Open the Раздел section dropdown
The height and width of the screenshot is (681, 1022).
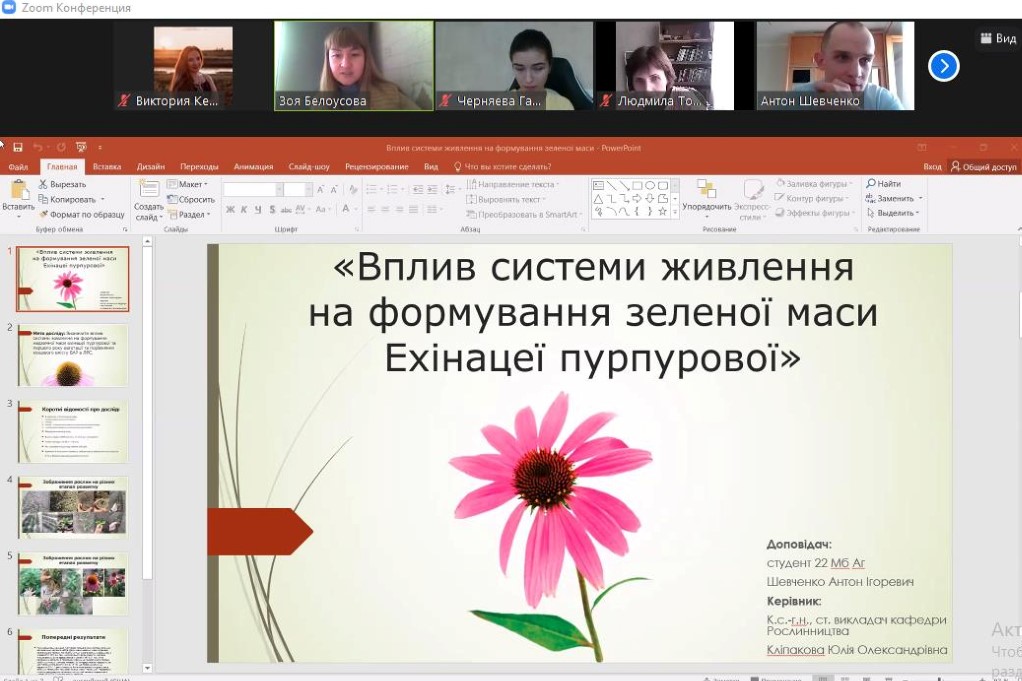pos(188,214)
